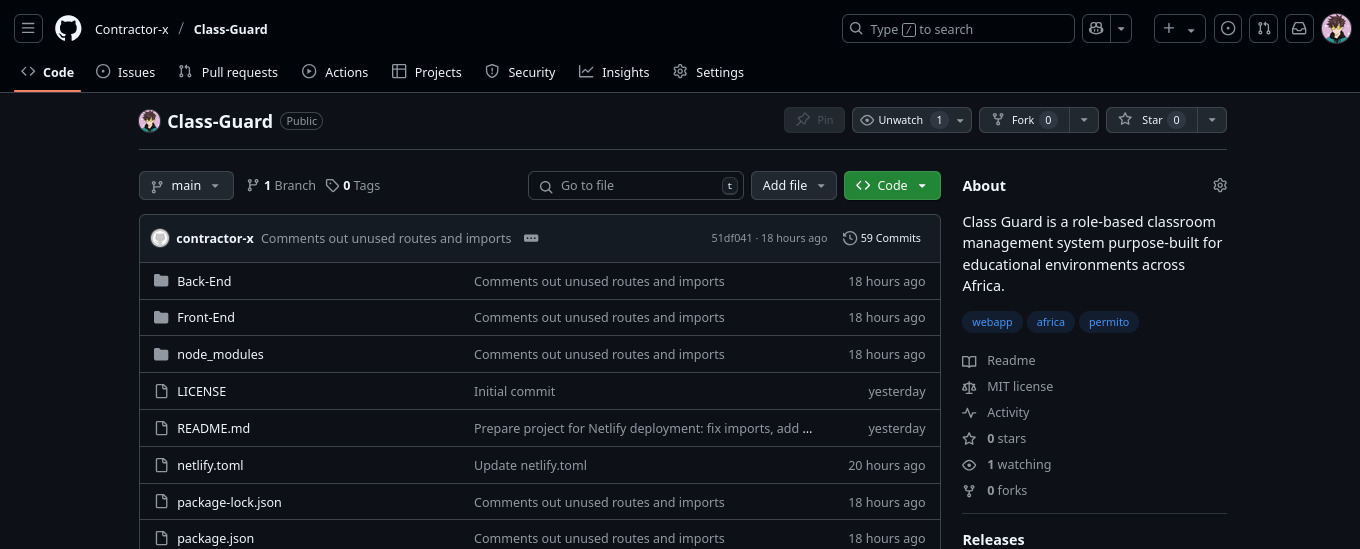Click the Front-End folder icon

pyautogui.click(x=161, y=317)
